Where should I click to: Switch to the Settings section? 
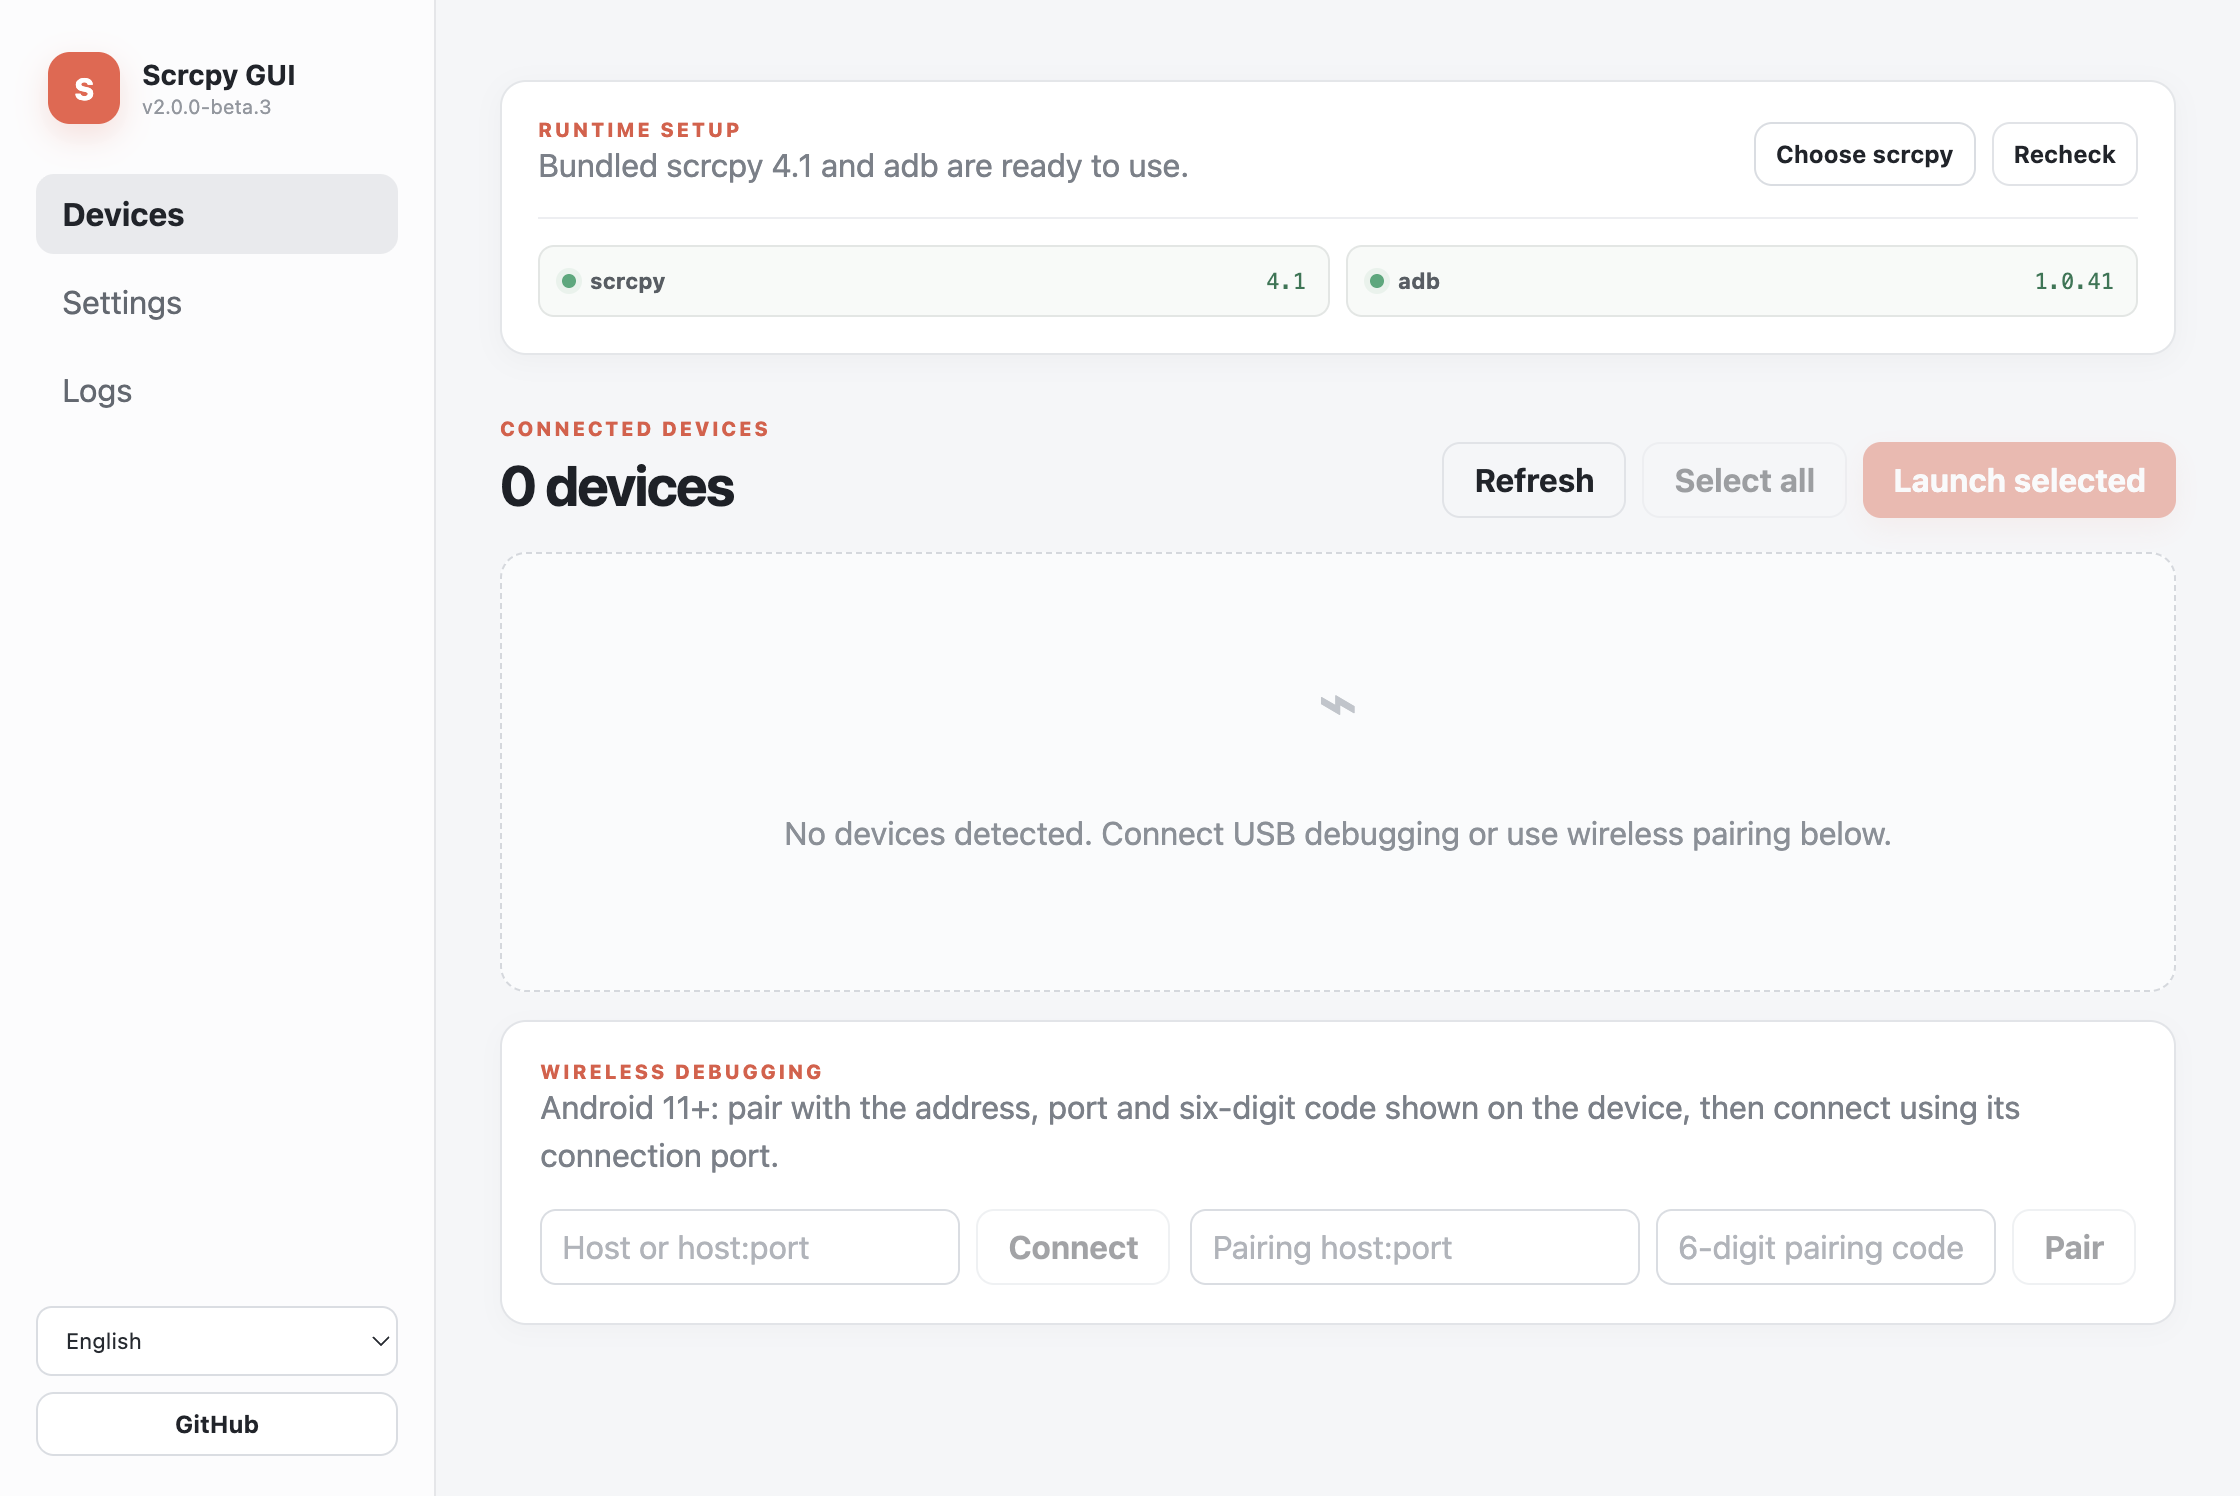pos(217,302)
